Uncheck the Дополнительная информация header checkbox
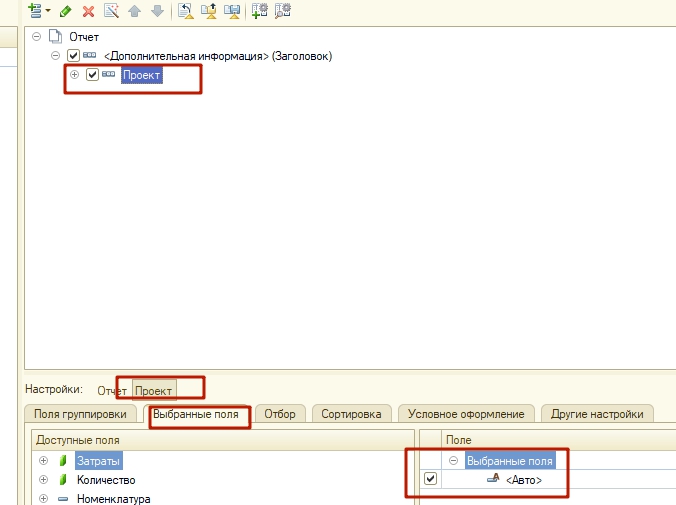This screenshot has width=676, height=505. pyautogui.click(x=73, y=56)
